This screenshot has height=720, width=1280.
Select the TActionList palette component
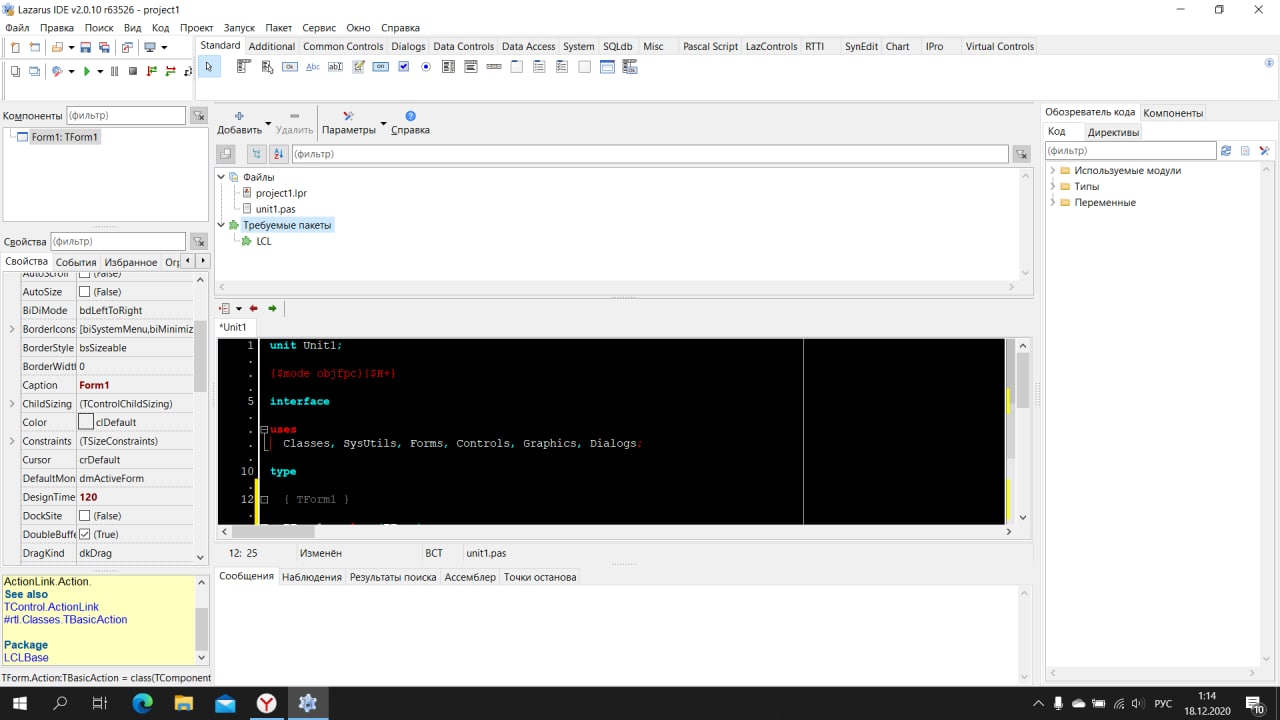[630, 67]
